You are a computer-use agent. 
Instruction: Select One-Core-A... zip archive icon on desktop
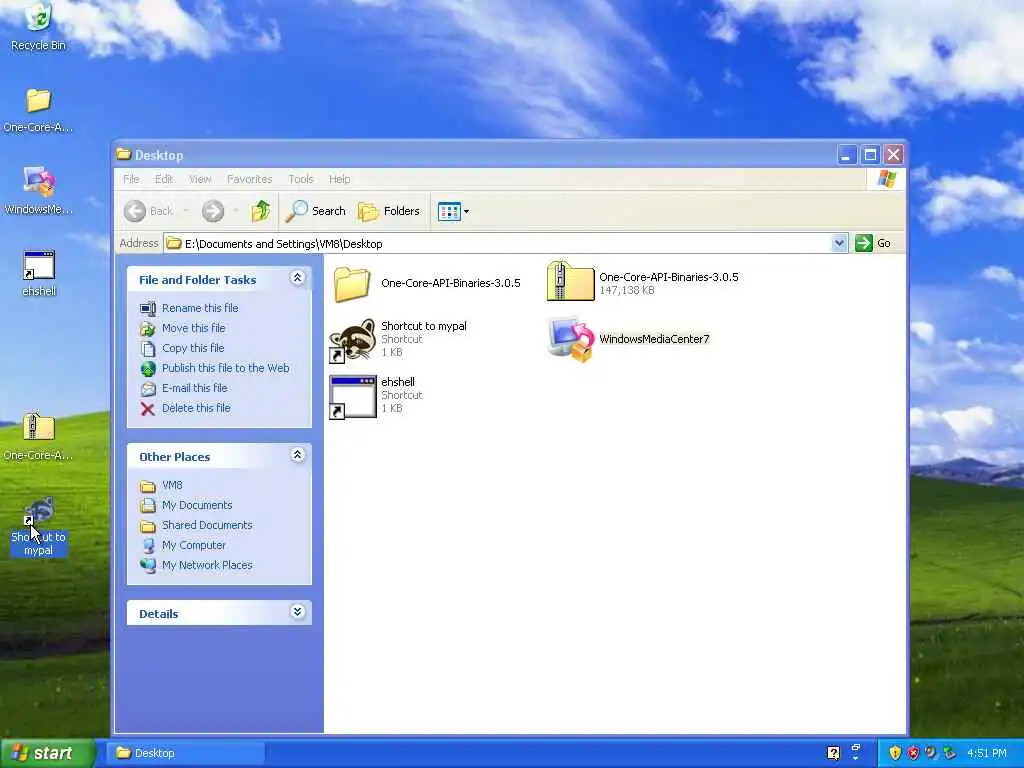39,436
